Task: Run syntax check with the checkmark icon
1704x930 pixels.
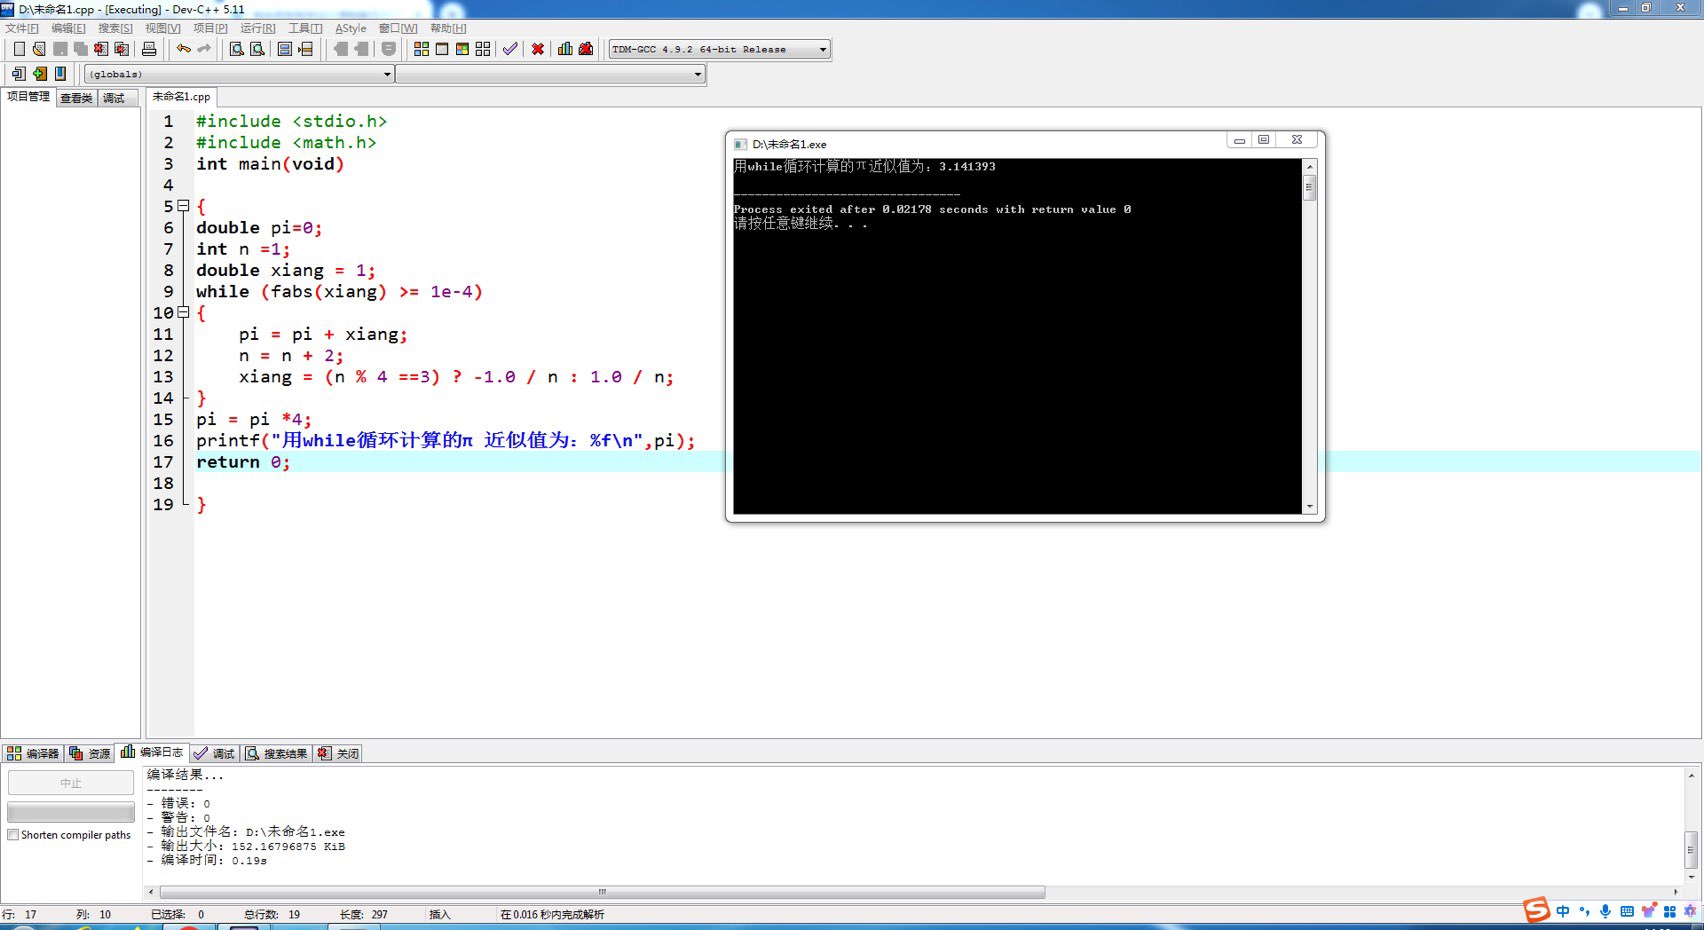Action: click(x=510, y=49)
